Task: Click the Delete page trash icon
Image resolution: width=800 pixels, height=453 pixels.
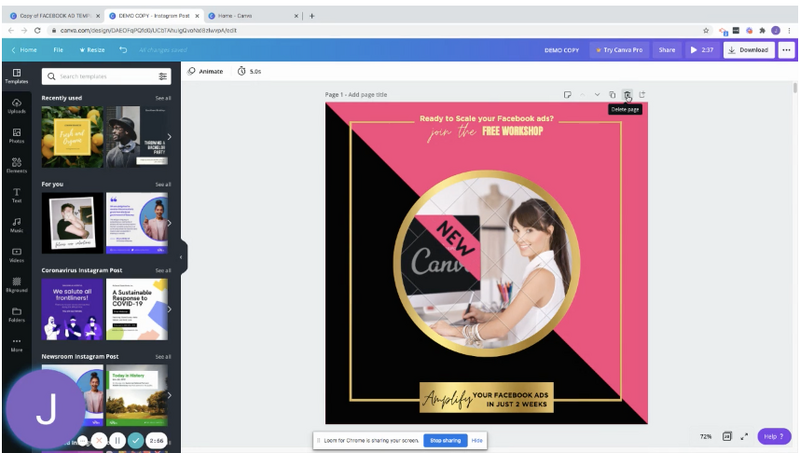Action: [627, 95]
